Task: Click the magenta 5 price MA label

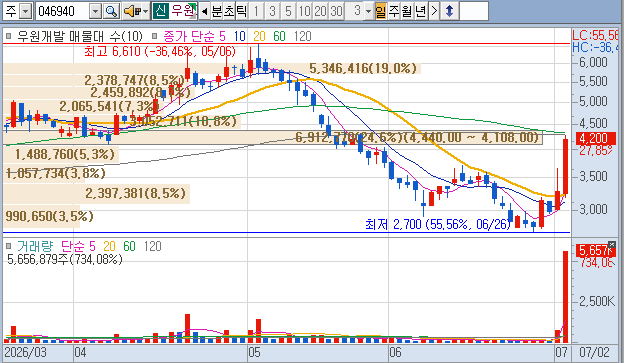Action: [222, 36]
